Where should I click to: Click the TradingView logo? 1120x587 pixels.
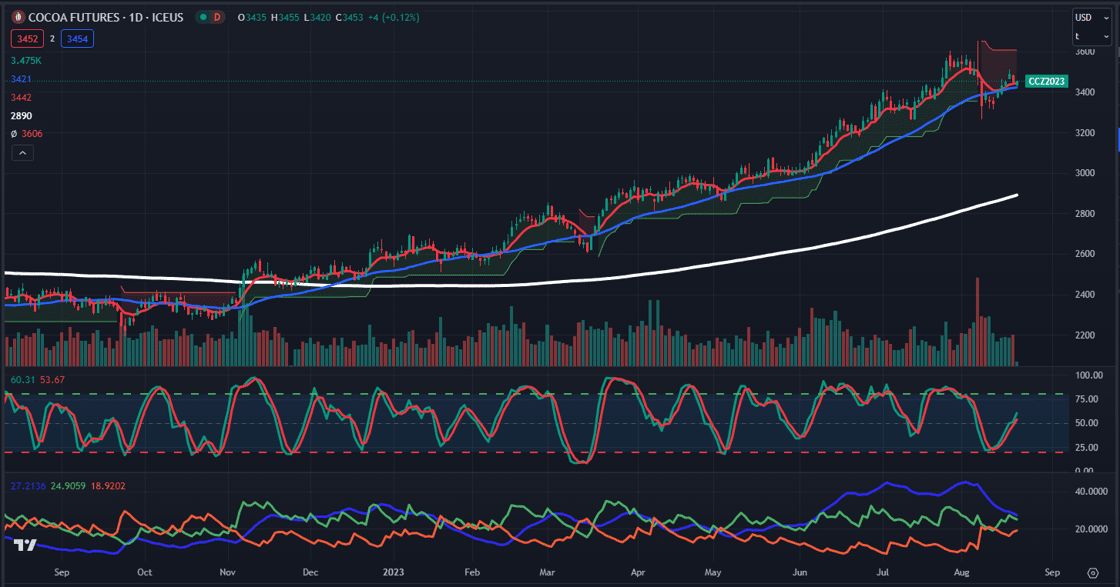pos(25,545)
